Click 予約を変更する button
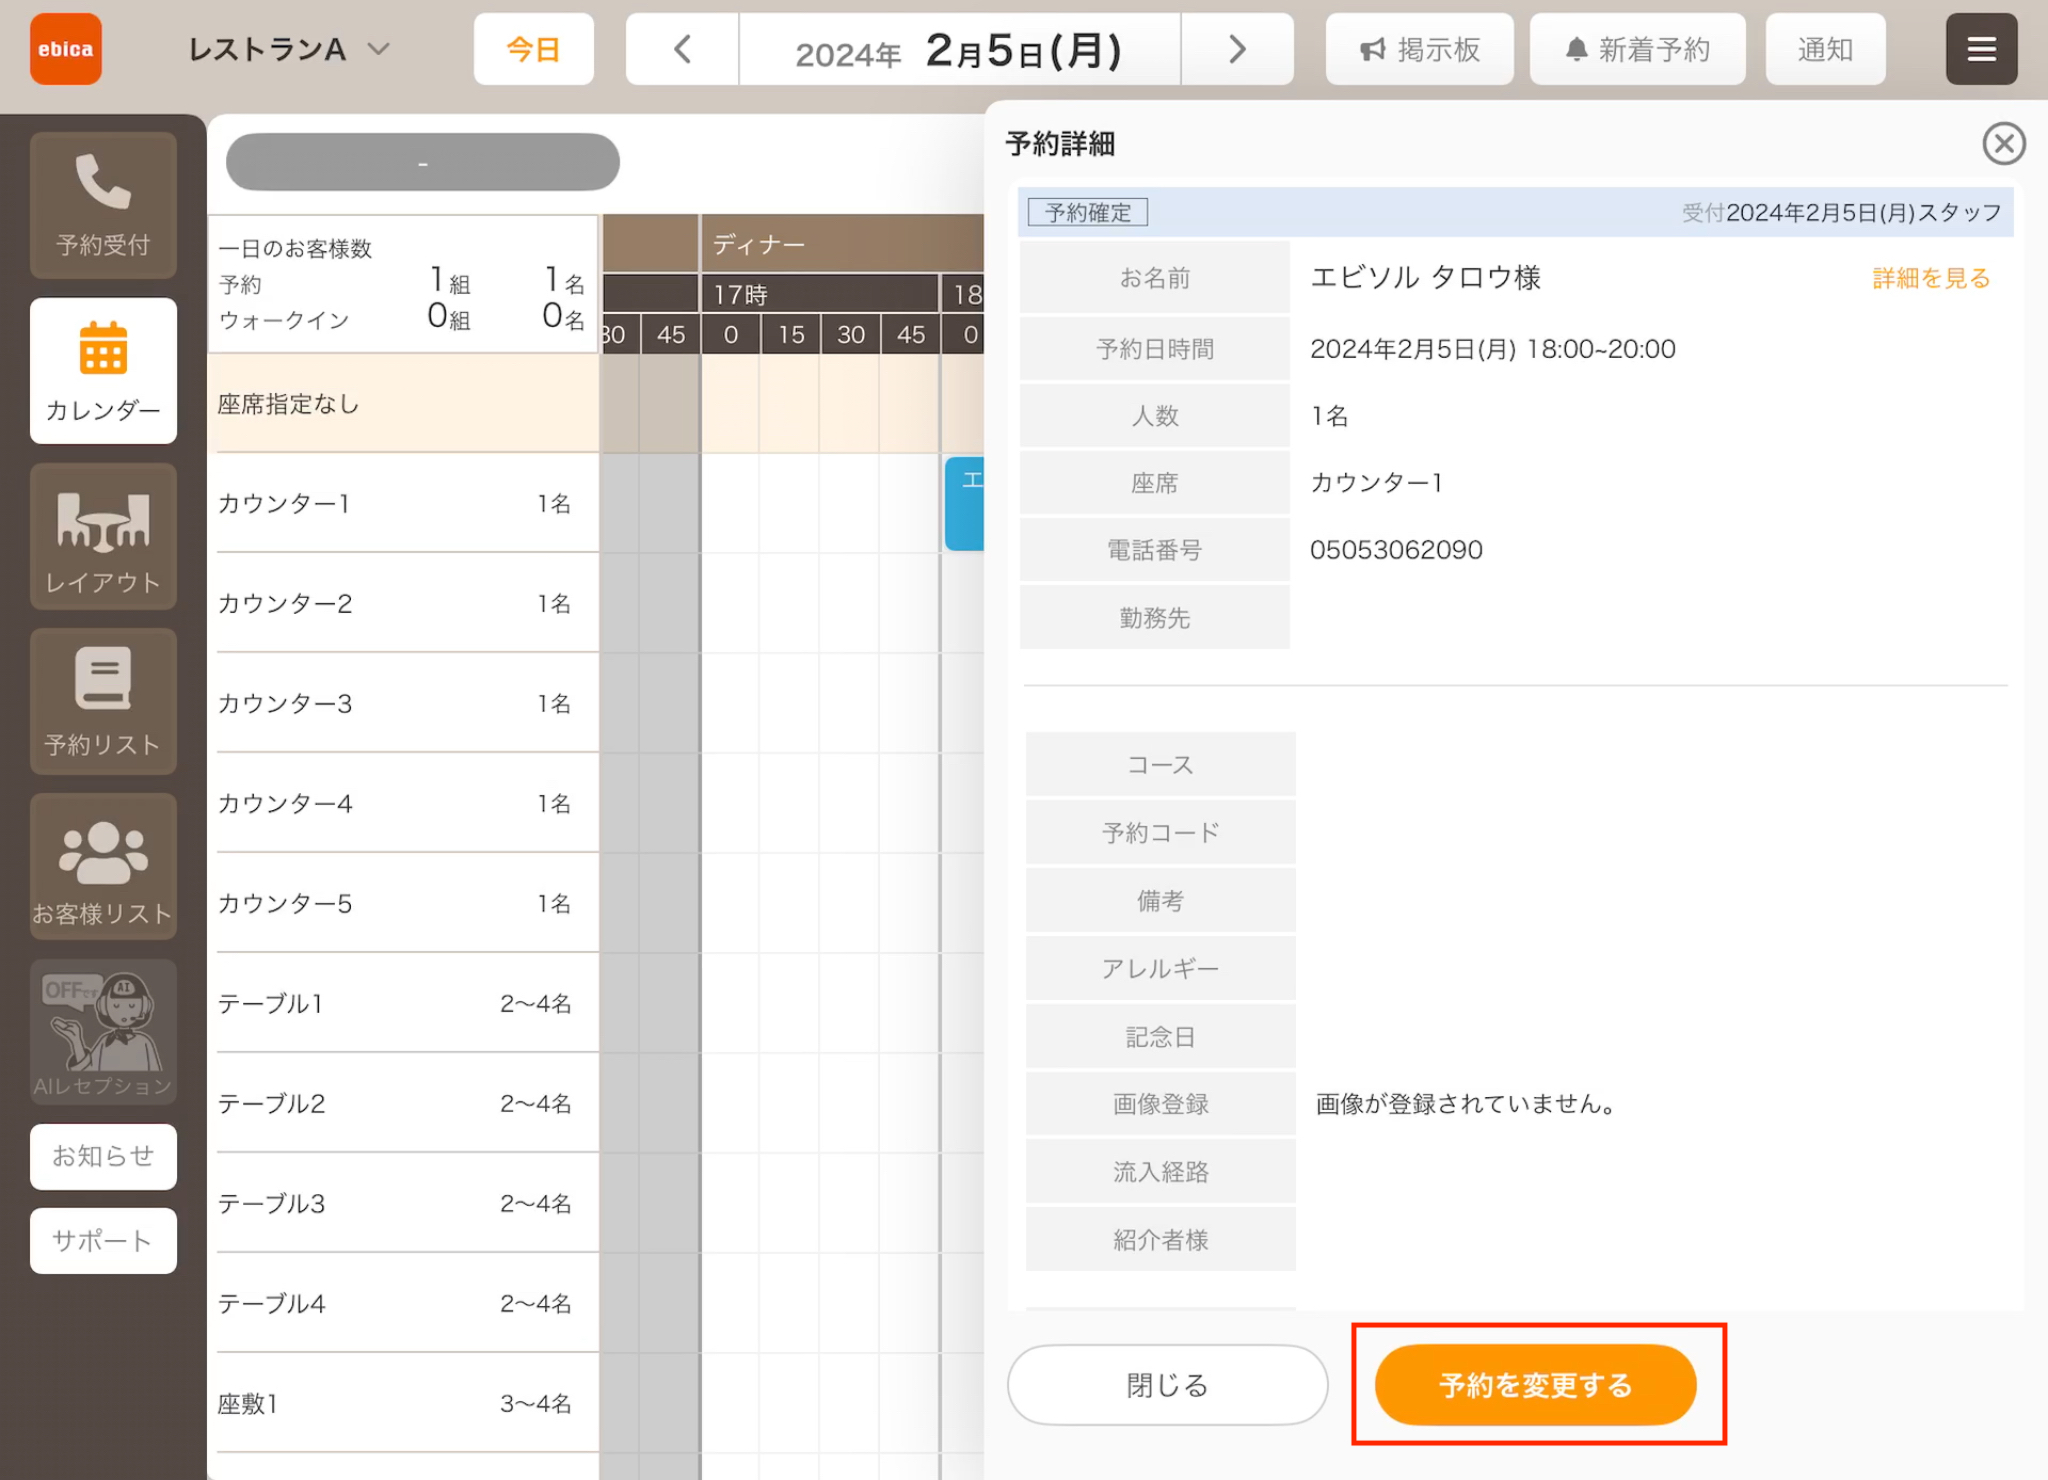 click(1536, 1385)
